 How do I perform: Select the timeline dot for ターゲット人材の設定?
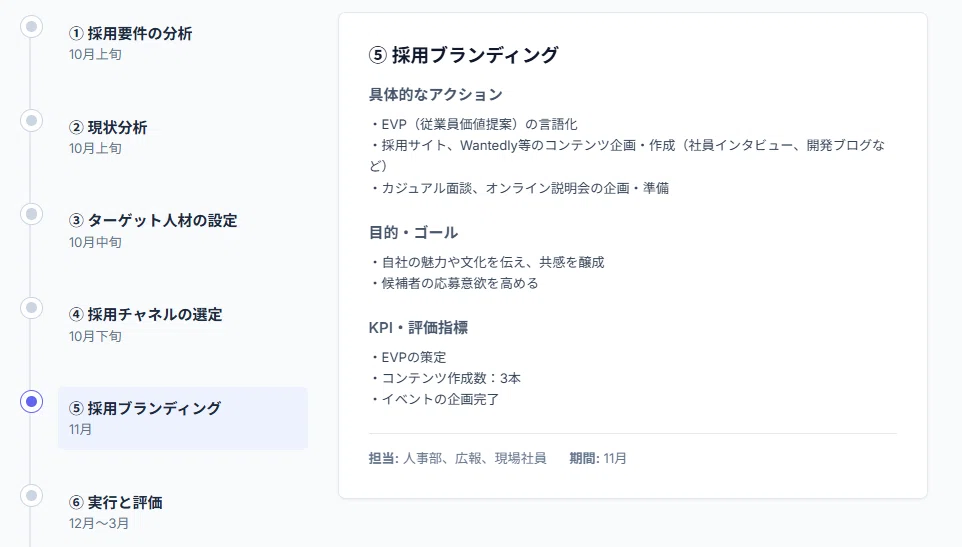point(31,214)
